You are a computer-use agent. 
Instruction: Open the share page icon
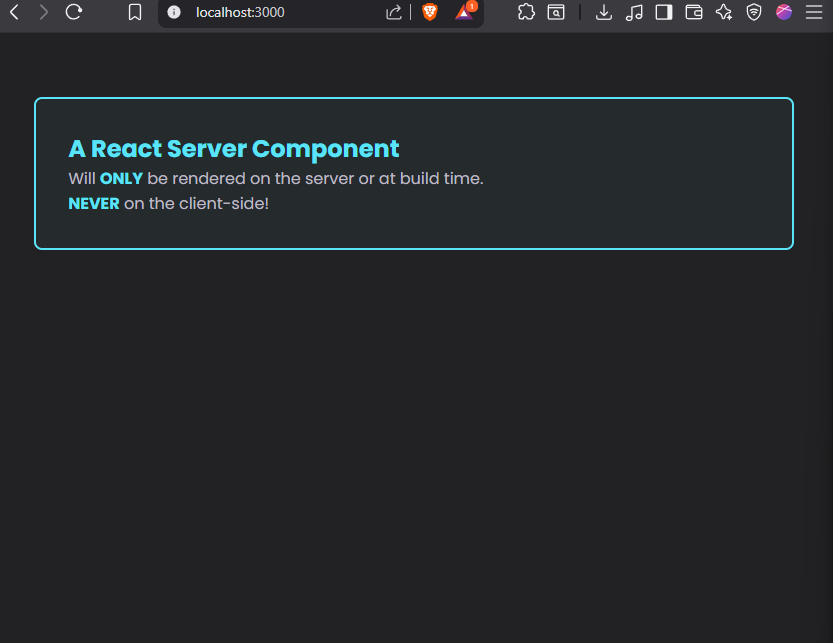394,12
